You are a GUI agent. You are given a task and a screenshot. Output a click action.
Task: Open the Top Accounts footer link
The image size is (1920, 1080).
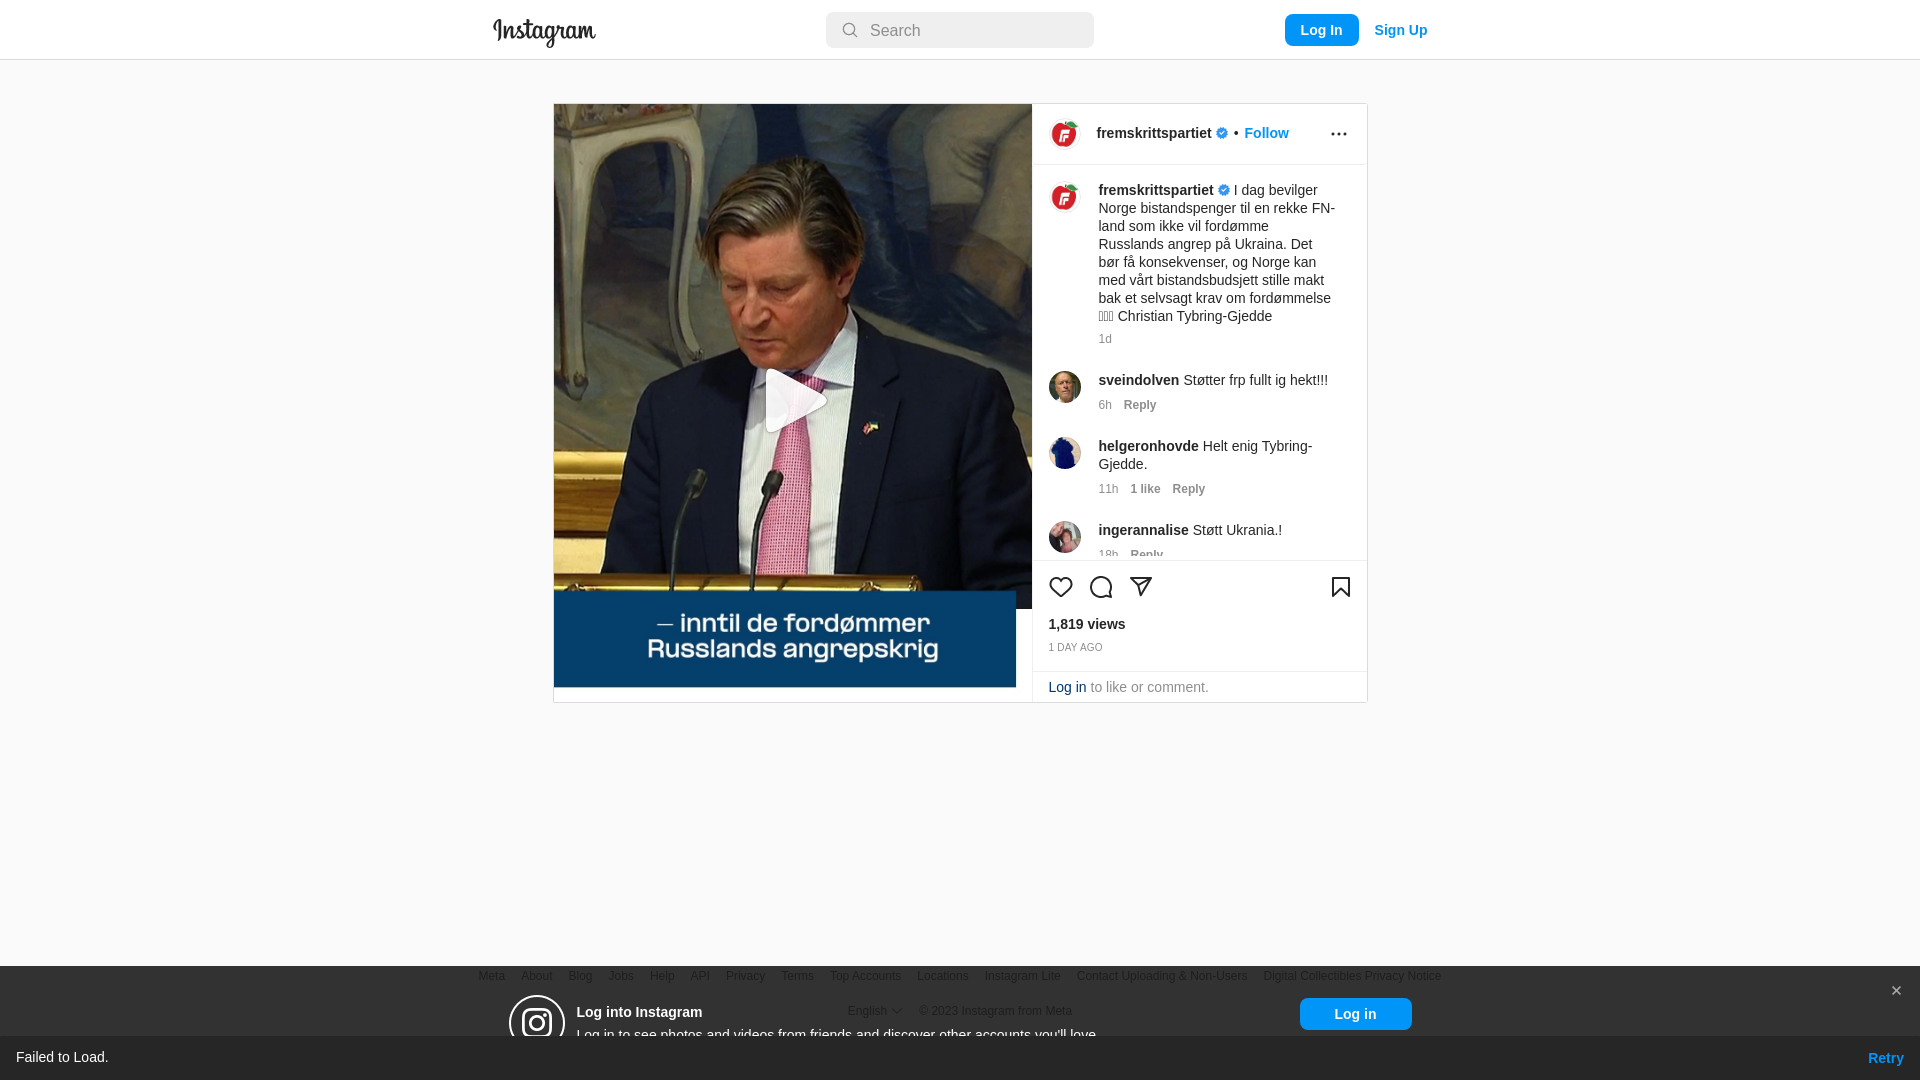point(865,976)
